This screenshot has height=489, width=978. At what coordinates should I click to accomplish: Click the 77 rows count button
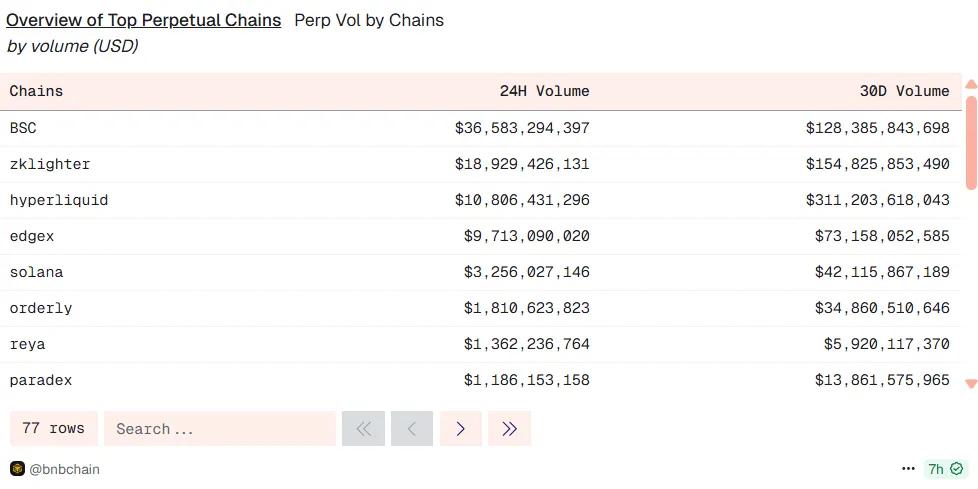[54, 429]
